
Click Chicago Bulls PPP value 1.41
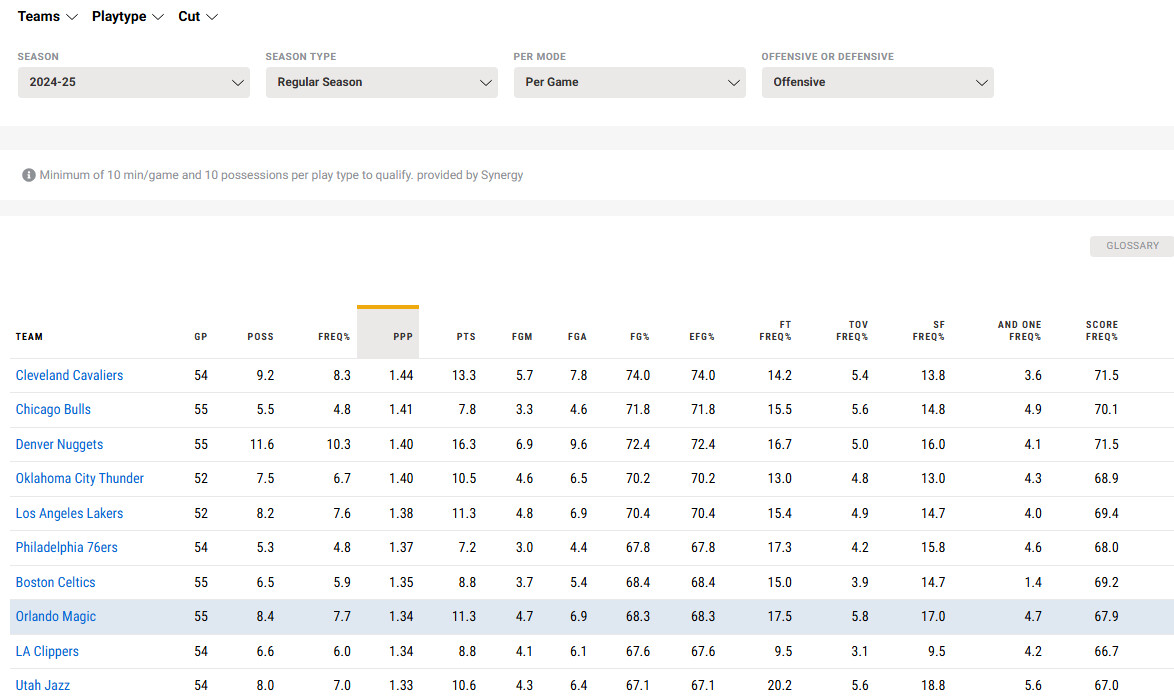(x=401, y=410)
